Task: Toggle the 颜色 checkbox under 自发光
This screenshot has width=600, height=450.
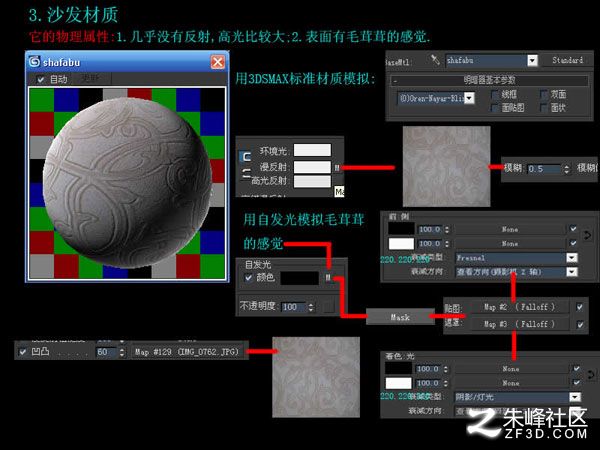Action: point(249,277)
